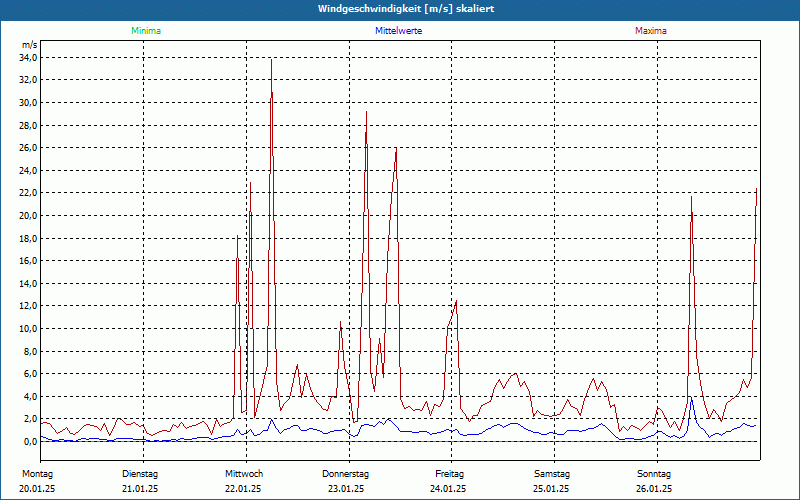Click the 4,0 y-axis value
This screenshot has width=800, height=500.
(30, 396)
